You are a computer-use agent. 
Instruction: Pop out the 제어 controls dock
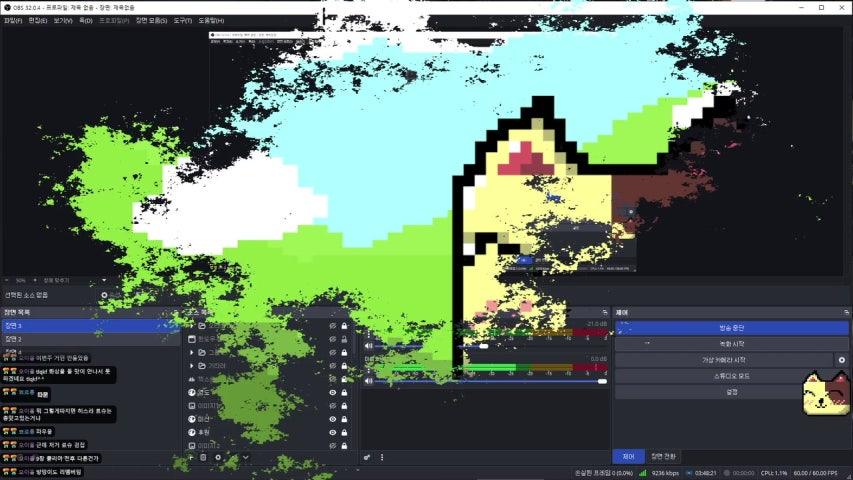[846, 312]
